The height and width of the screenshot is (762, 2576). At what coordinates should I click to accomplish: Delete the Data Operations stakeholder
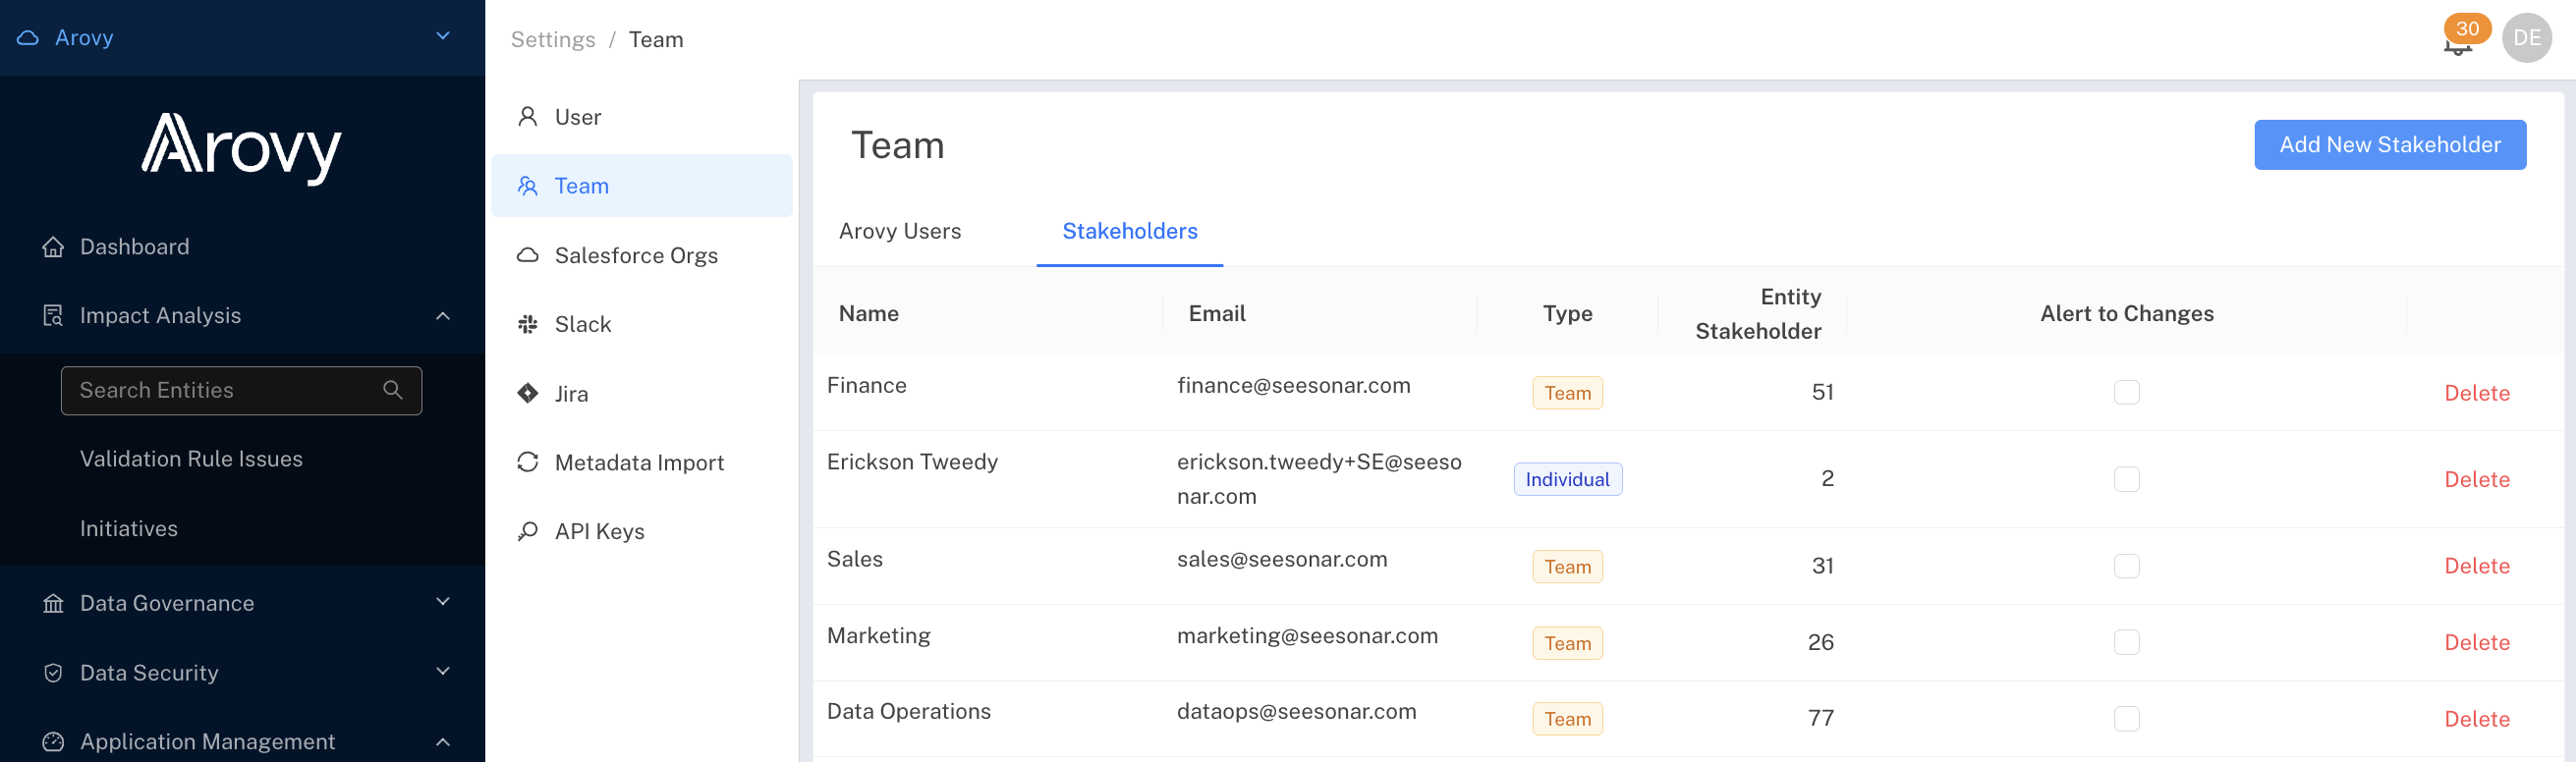2477,719
